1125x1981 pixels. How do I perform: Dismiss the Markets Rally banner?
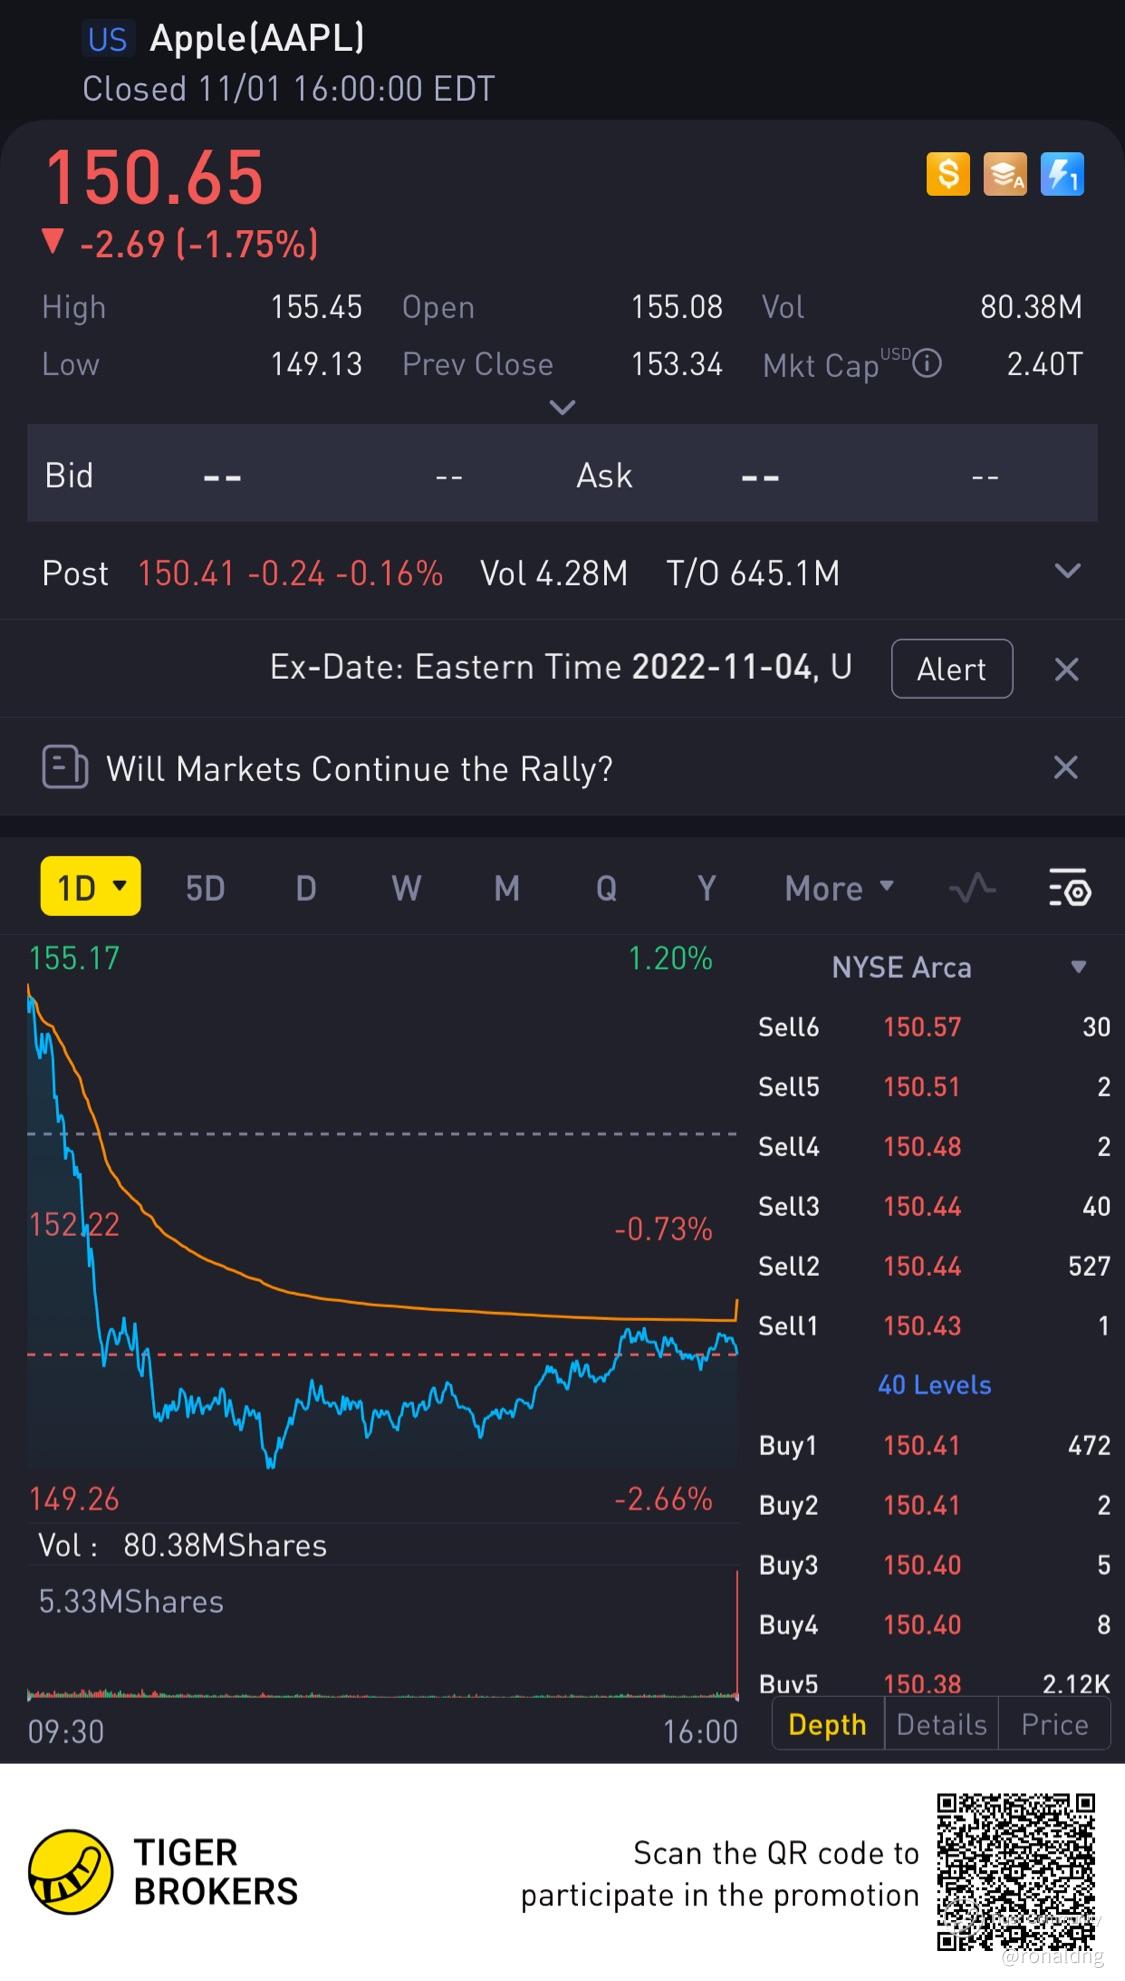coord(1066,767)
